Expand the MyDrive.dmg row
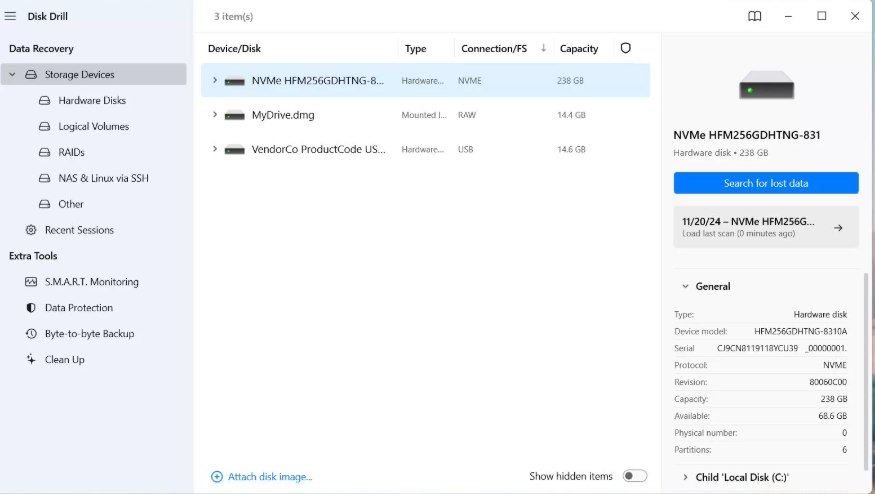The height and width of the screenshot is (494, 875). (215, 115)
